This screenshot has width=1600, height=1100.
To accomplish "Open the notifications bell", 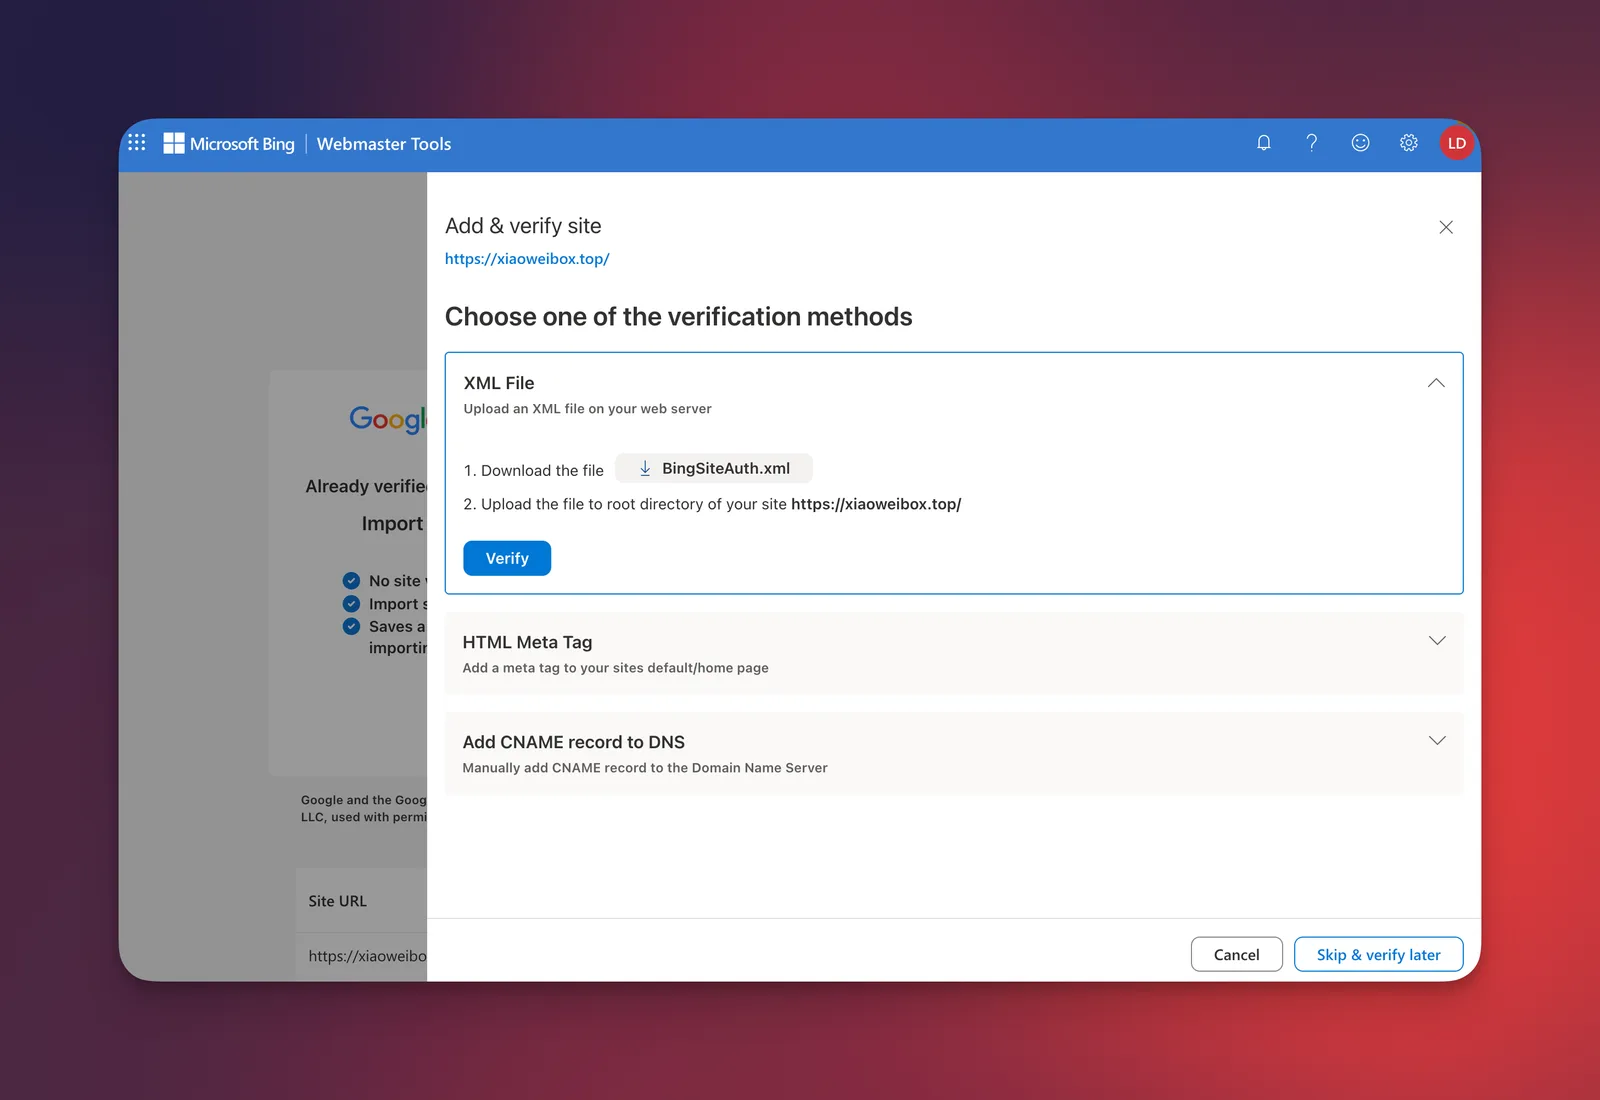I will click(1264, 143).
